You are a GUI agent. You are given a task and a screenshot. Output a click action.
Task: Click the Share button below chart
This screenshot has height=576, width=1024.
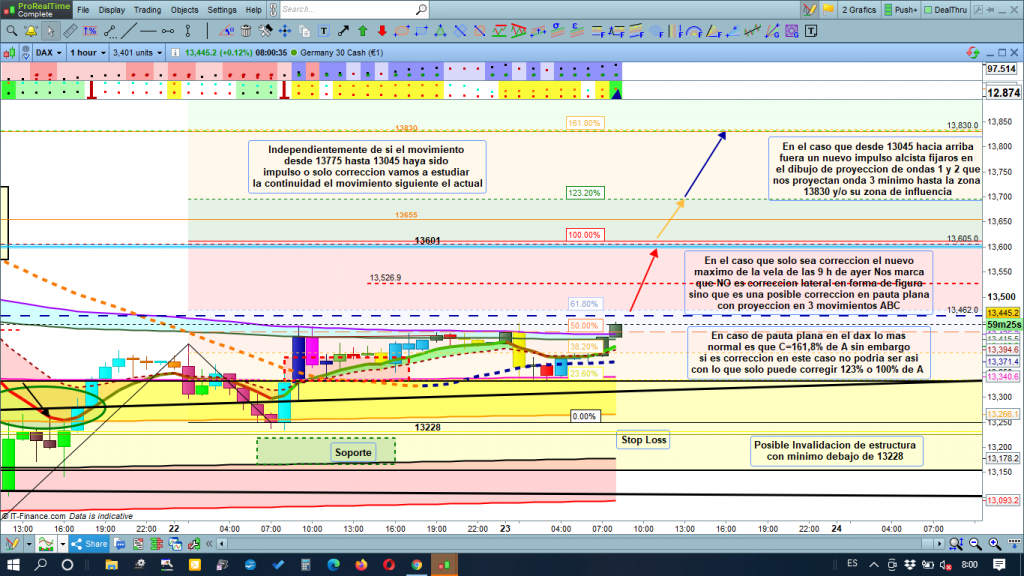[x=88, y=544]
